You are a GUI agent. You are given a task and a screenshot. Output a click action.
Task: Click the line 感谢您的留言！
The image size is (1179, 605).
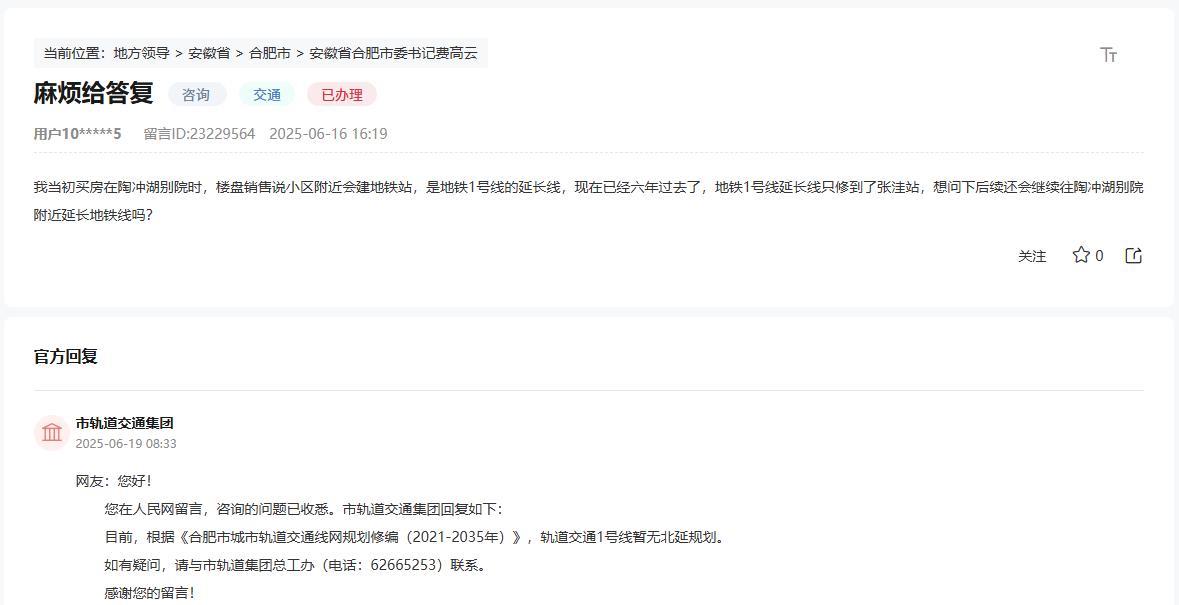150,593
